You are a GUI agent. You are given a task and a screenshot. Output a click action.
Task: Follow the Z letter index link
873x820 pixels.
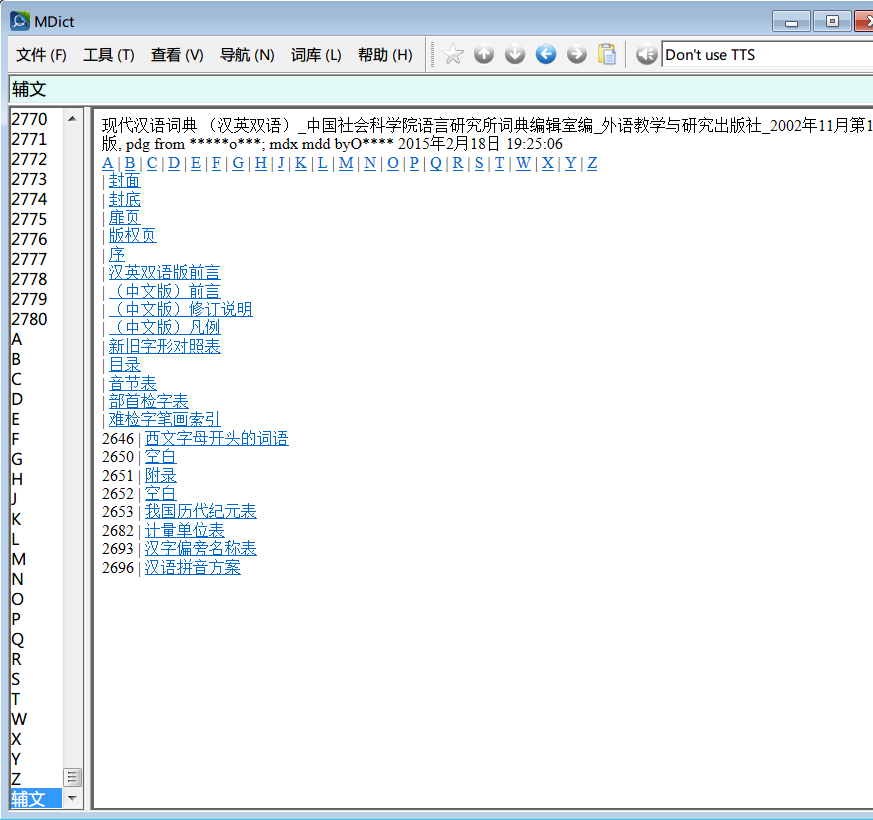[x=592, y=163]
